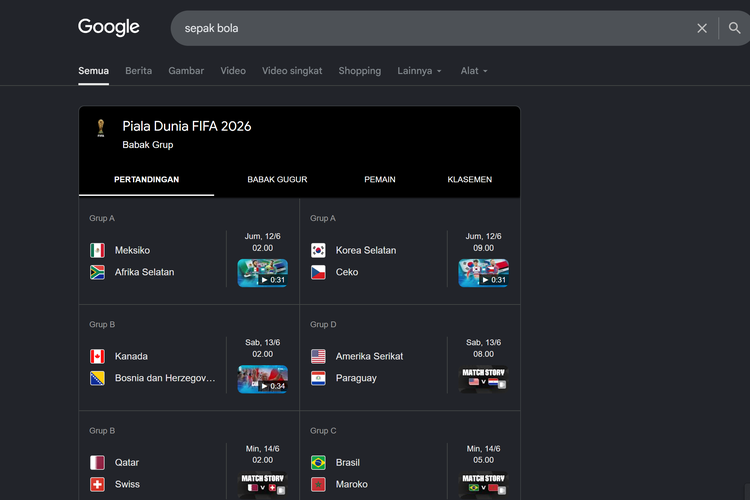Open the Berita results tab
The image size is (750, 500).
coord(139,71)
